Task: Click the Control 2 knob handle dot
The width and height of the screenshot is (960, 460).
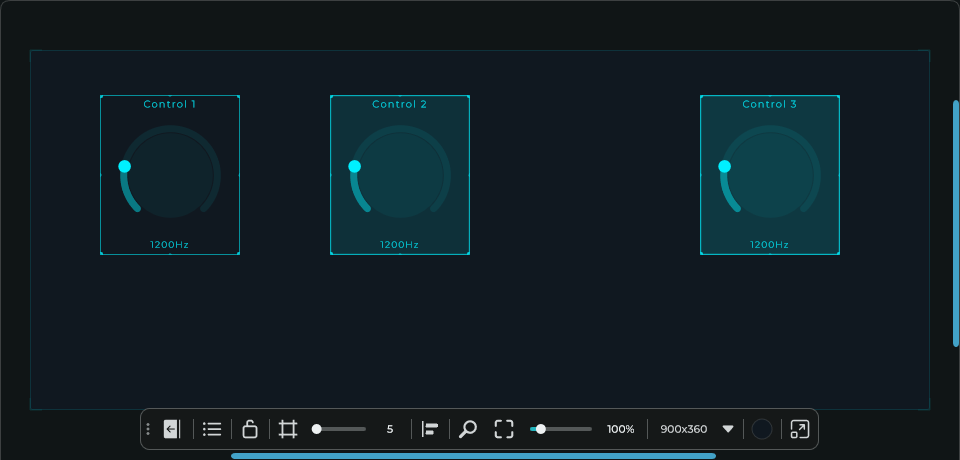Action: 354,167
